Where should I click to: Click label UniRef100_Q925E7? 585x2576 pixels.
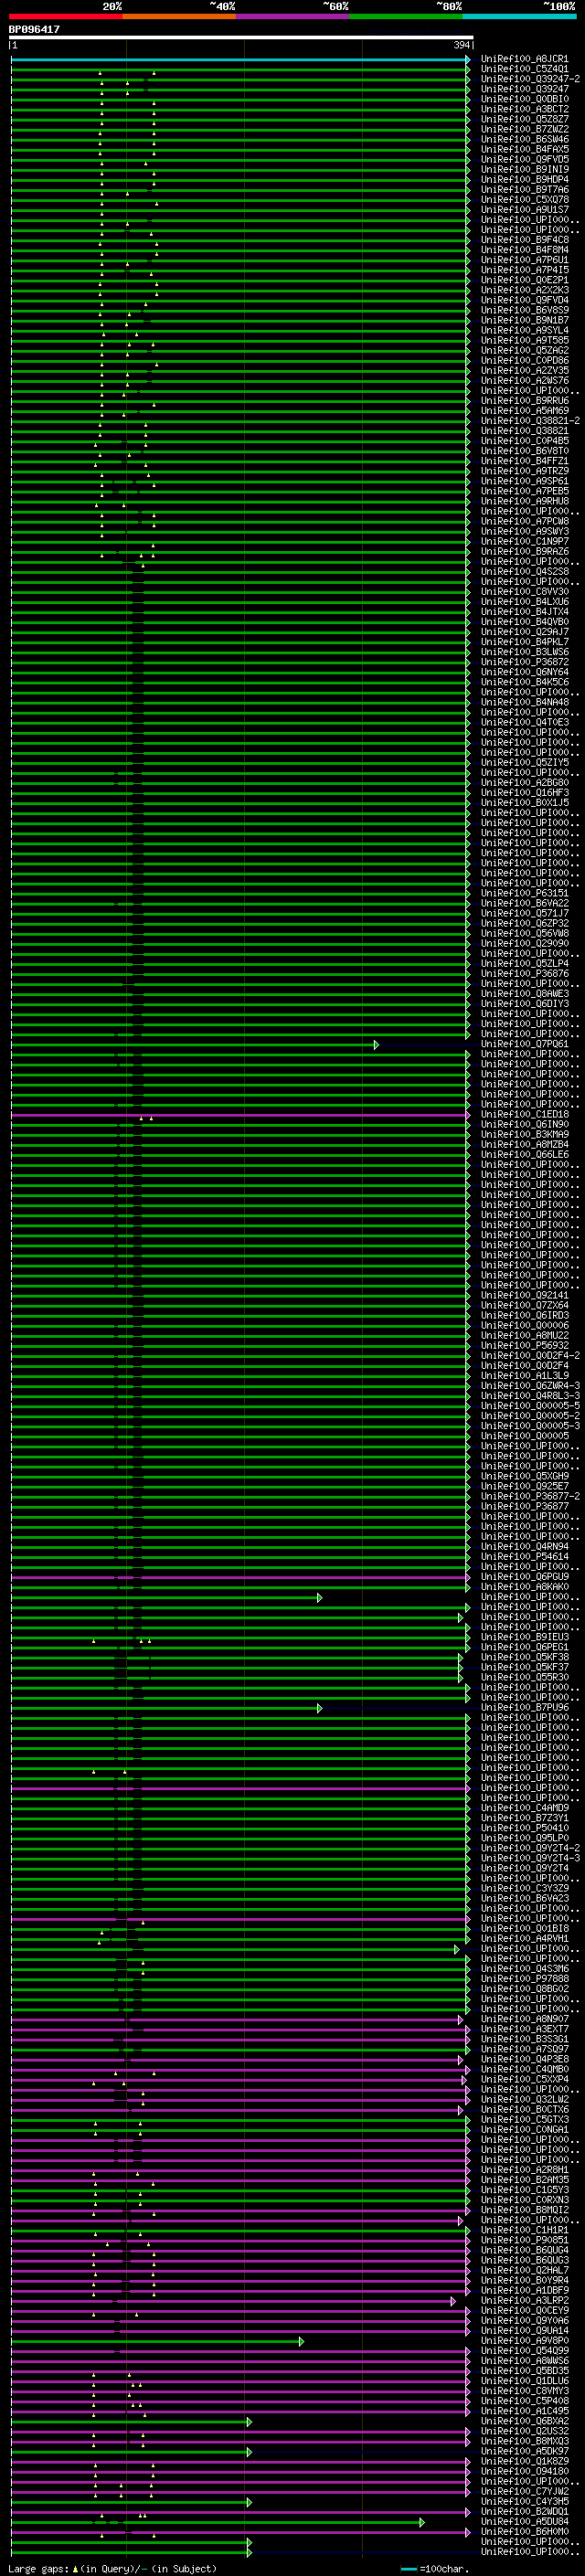point(525,1486)
